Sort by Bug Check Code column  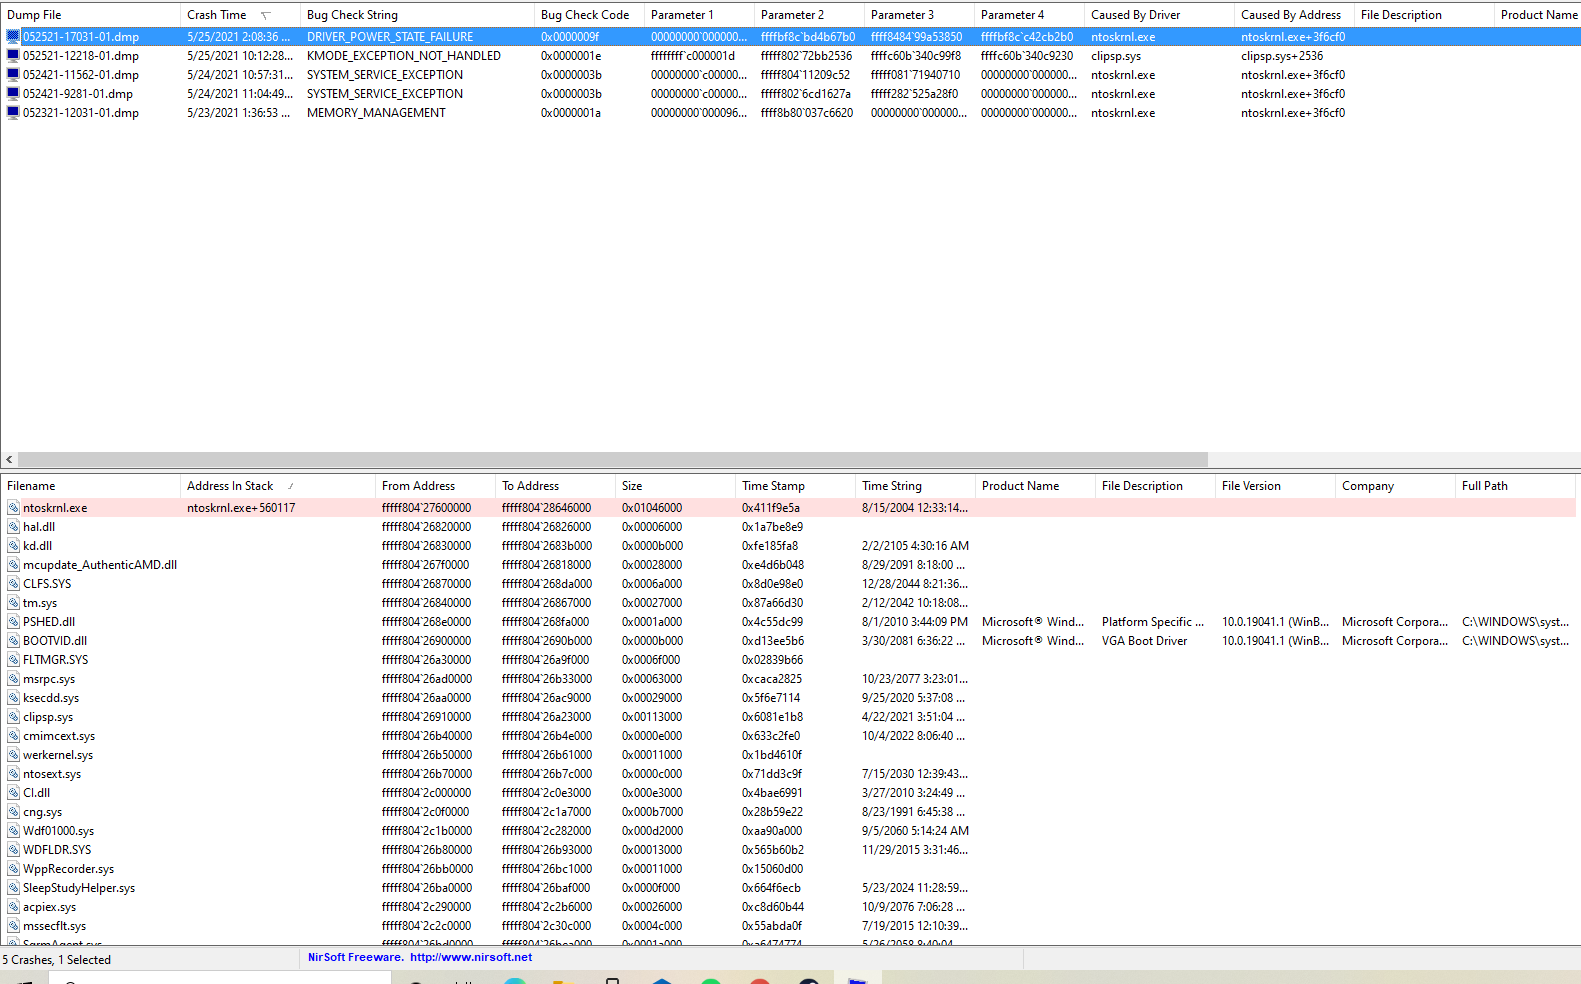click(589, 15)
